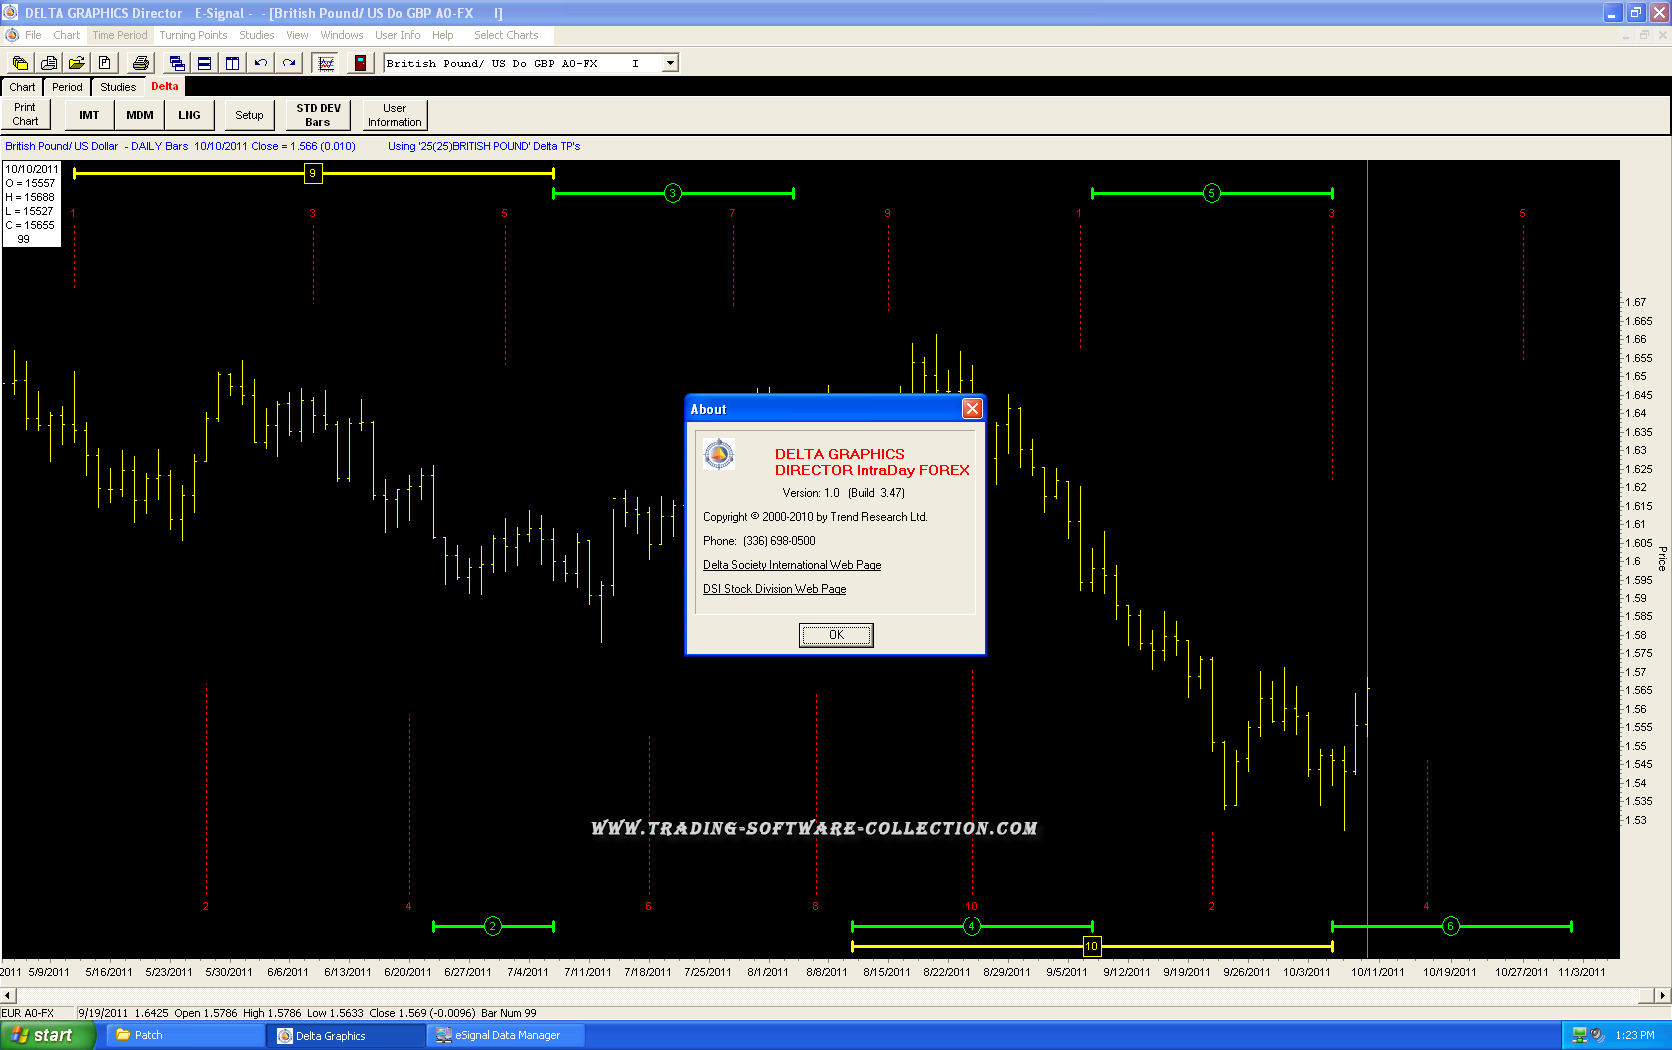Viewport: 1672px width, 1050px height.
Task: Switch to the Studies tab
Action: click(118, 87)
